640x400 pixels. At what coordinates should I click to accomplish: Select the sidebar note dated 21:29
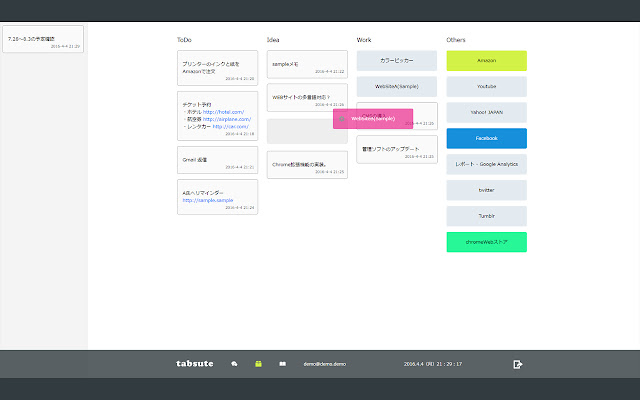[43, 39]
